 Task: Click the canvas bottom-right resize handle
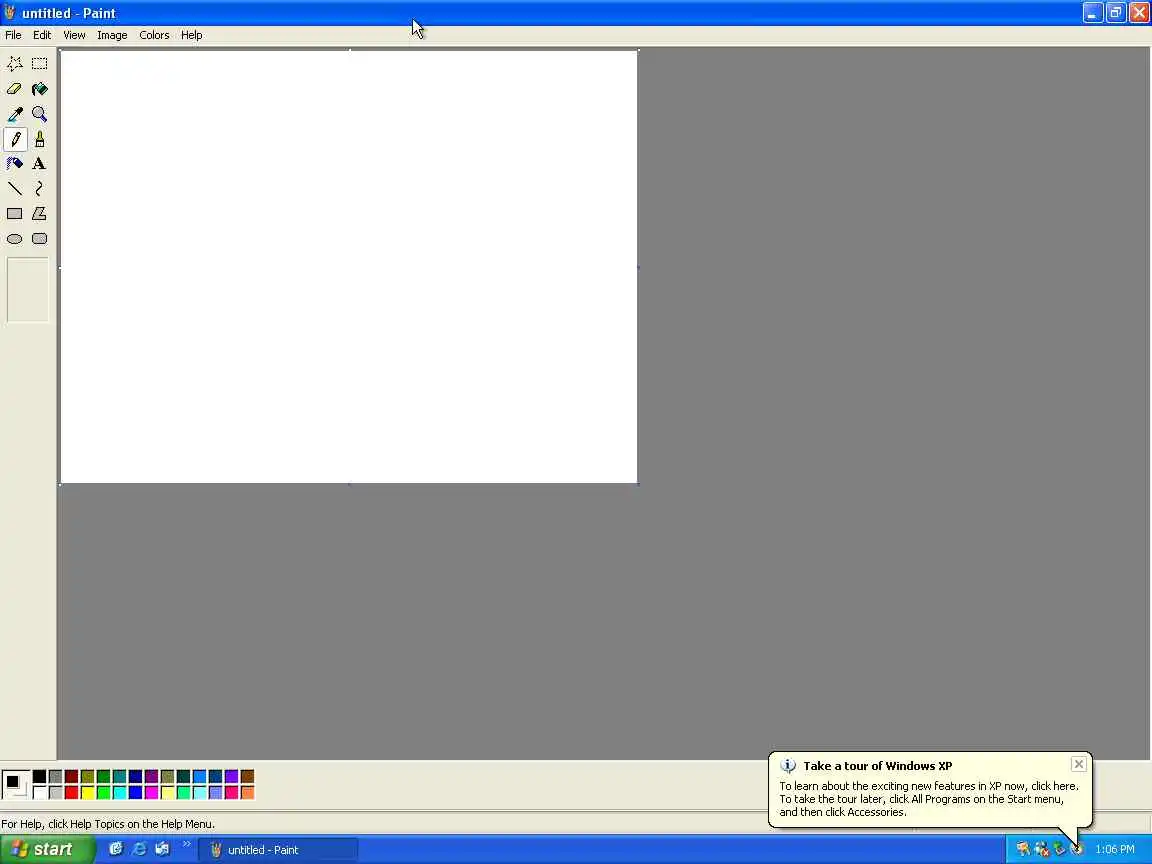point(638,484)
